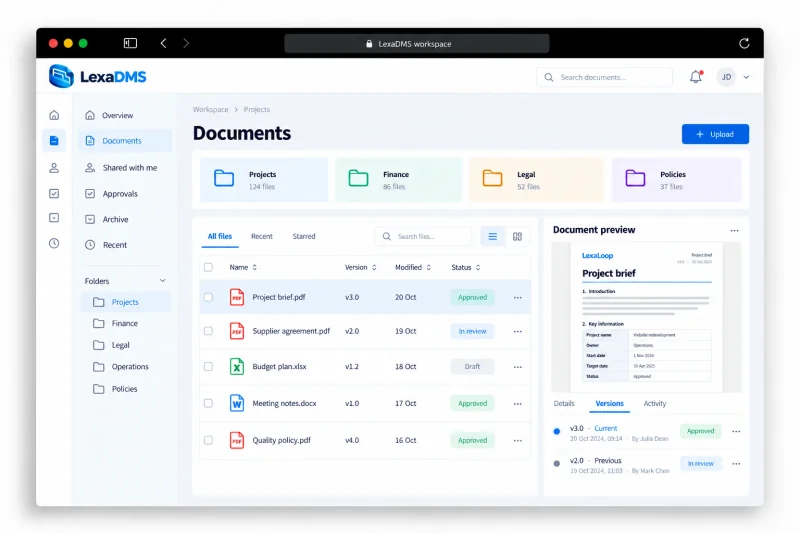Open the All files tab

[220, 236]
